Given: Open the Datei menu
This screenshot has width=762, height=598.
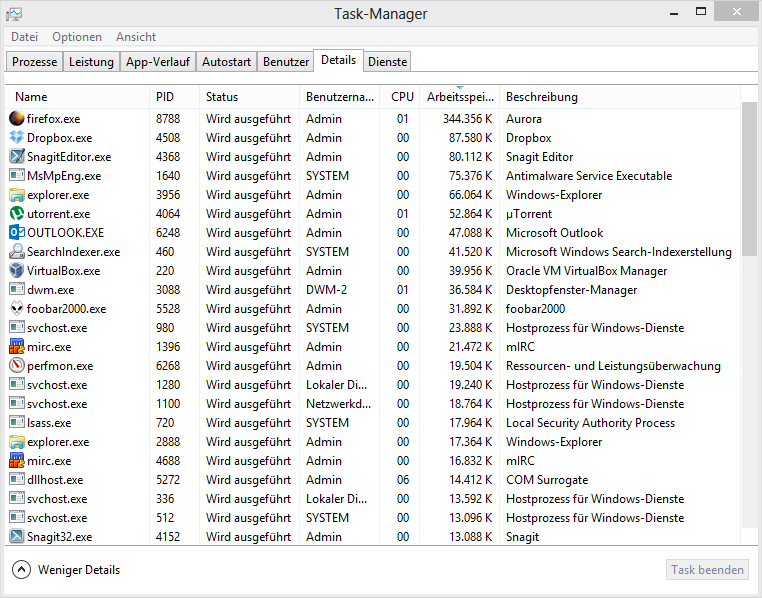Looking at the screenshot, I should pyautogui.click(x=24, y=37).
